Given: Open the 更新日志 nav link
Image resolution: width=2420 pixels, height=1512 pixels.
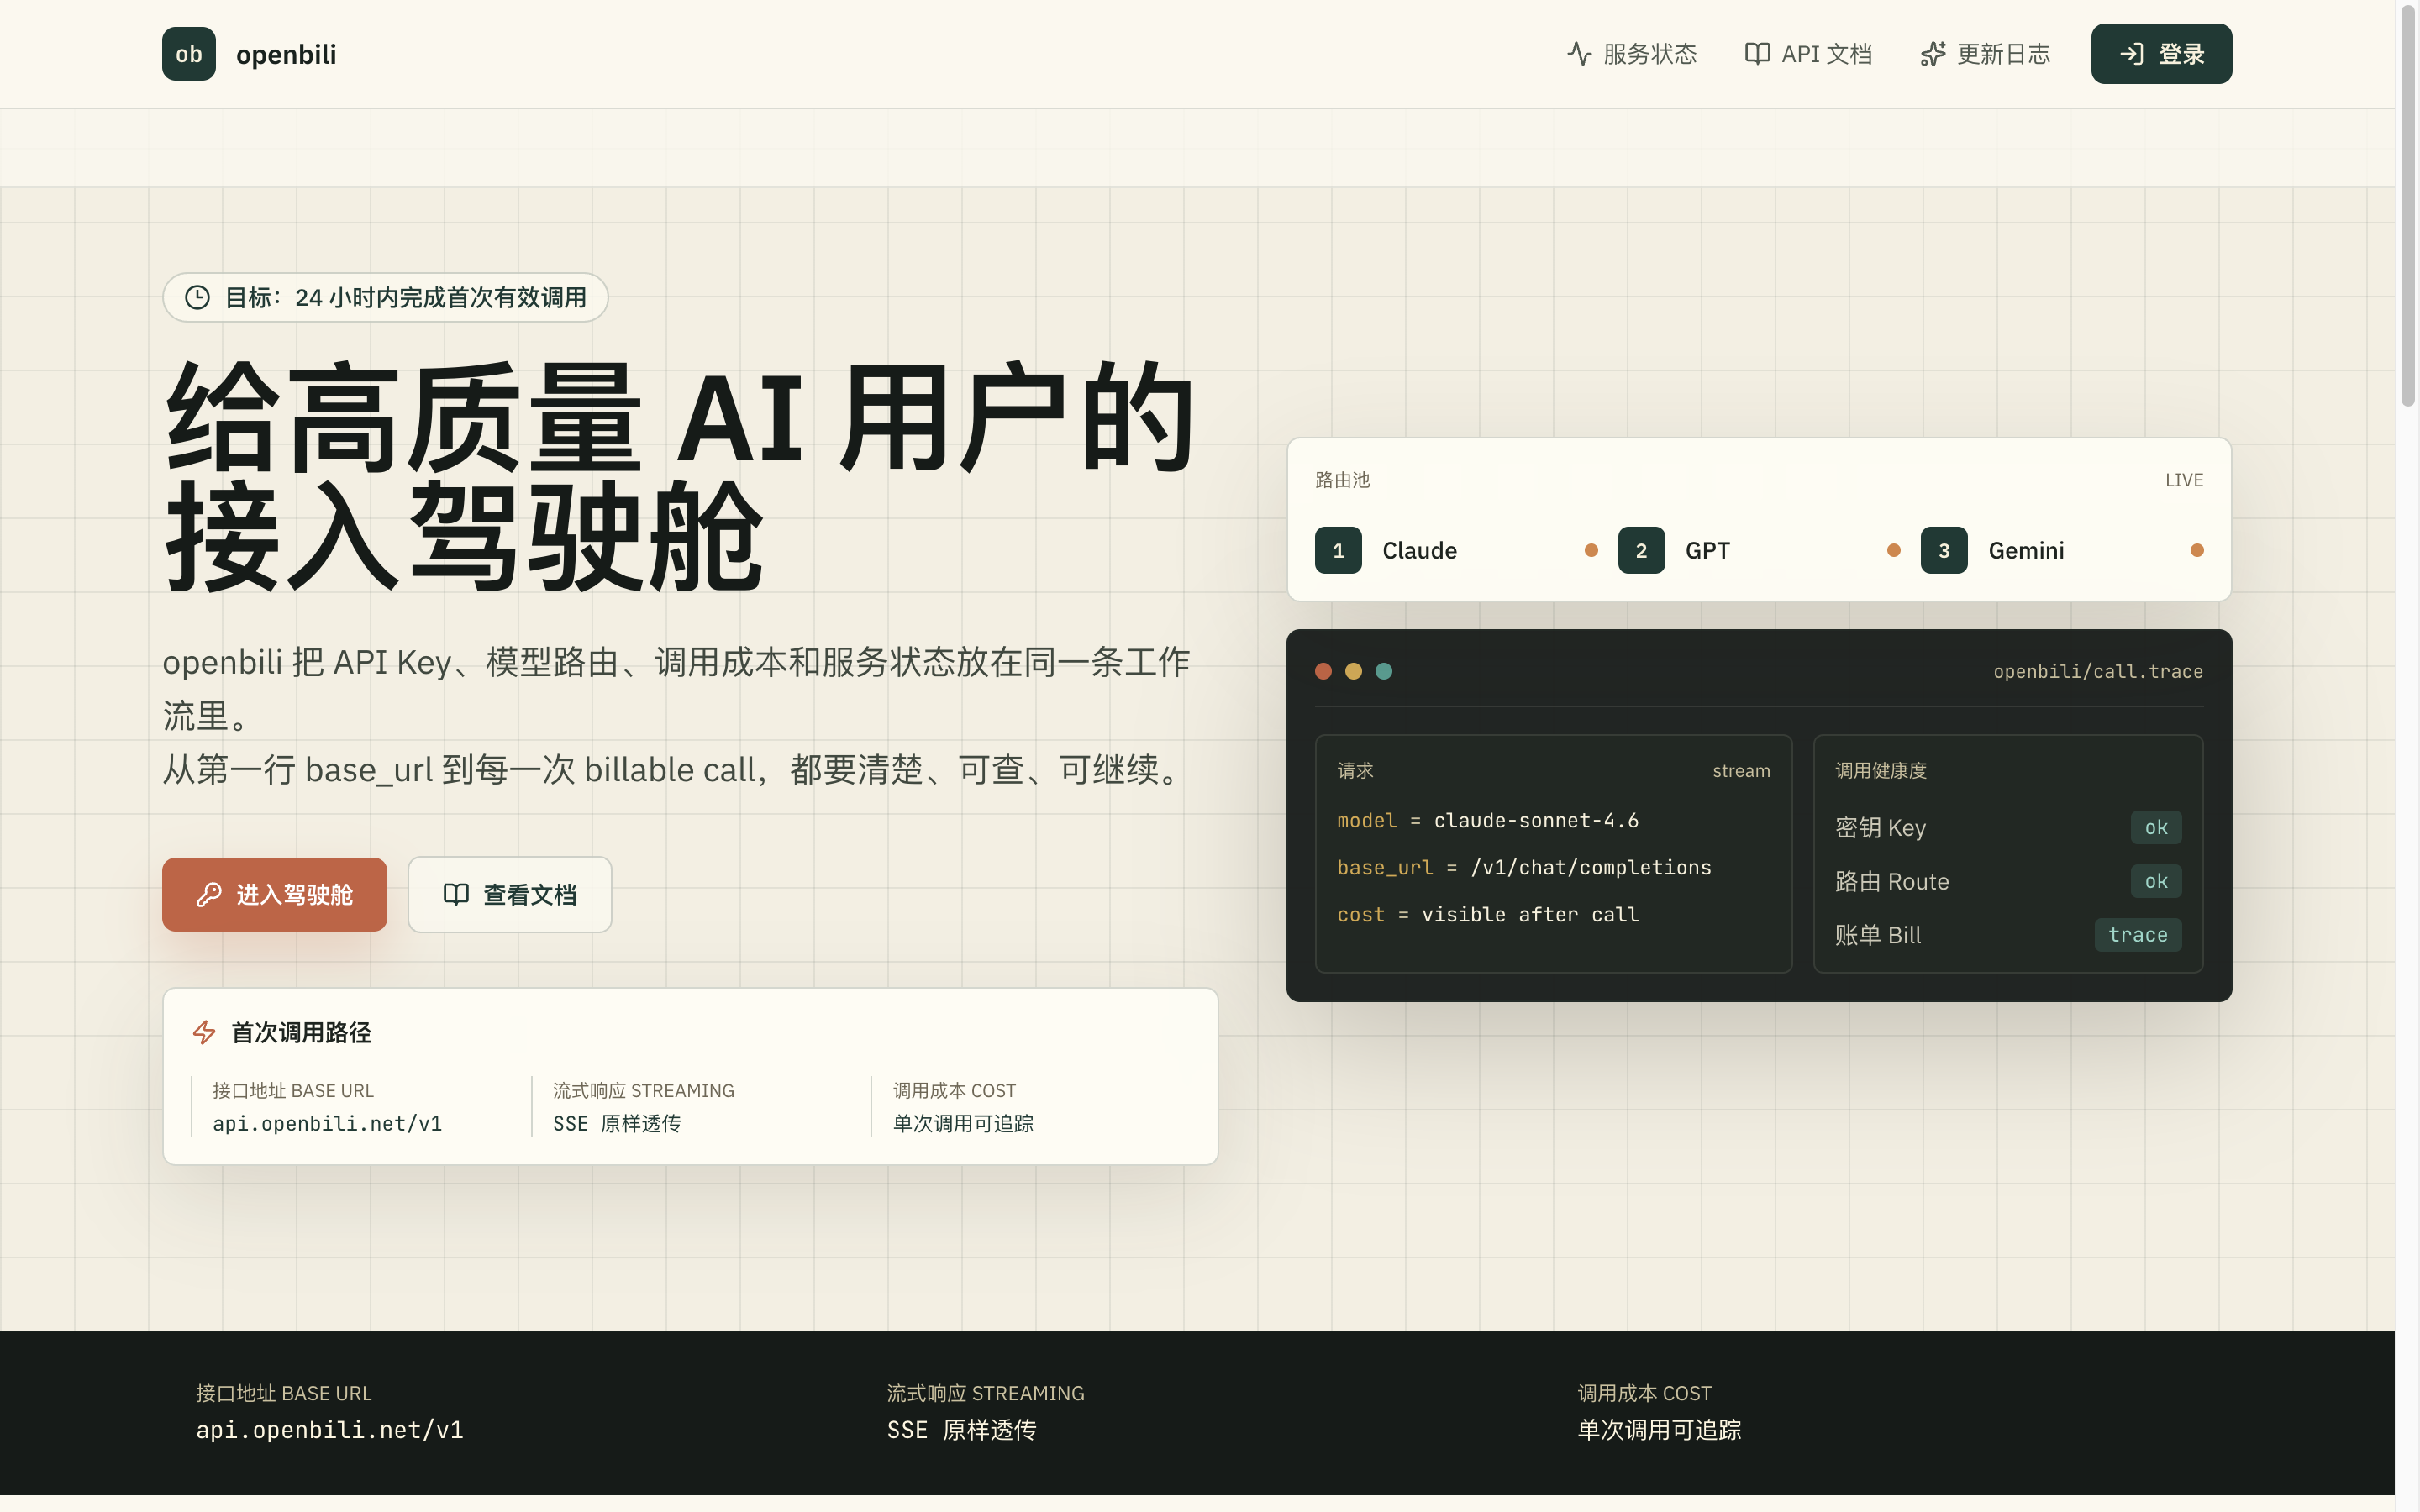Looking at the screenshot, I should [1985, 54].
